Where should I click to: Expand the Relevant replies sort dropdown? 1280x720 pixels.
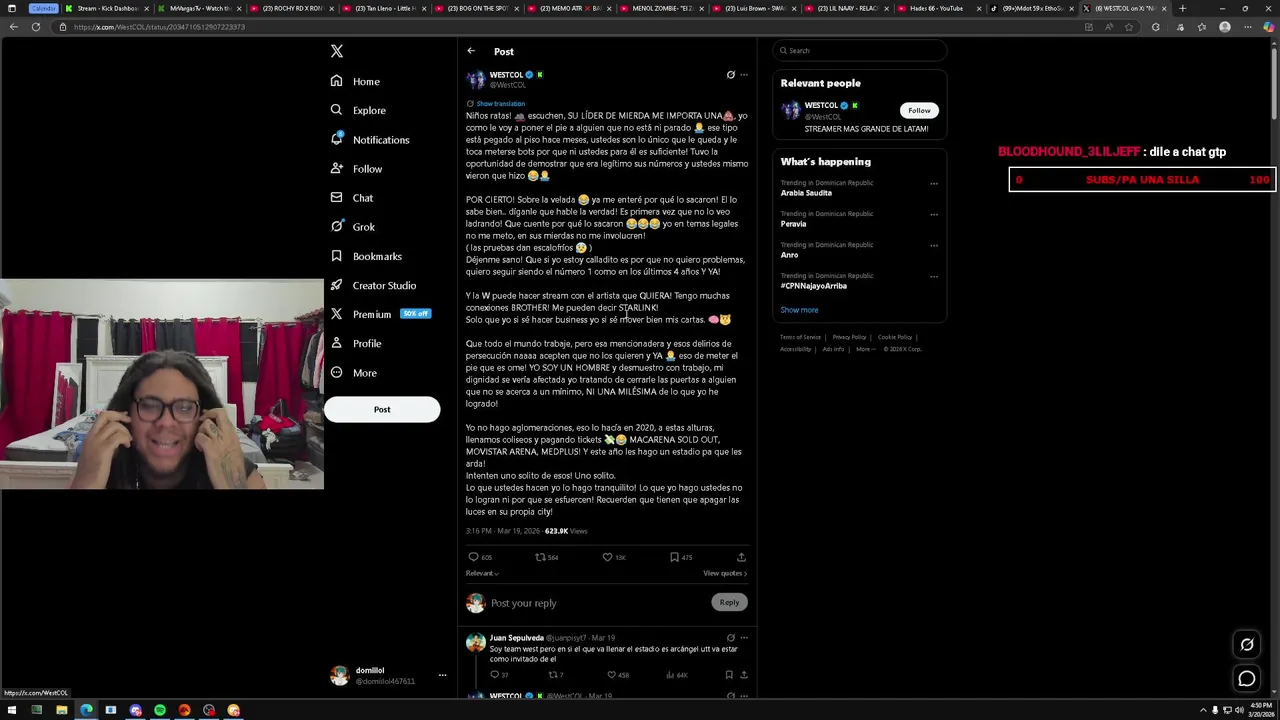[x=482, y=573]
